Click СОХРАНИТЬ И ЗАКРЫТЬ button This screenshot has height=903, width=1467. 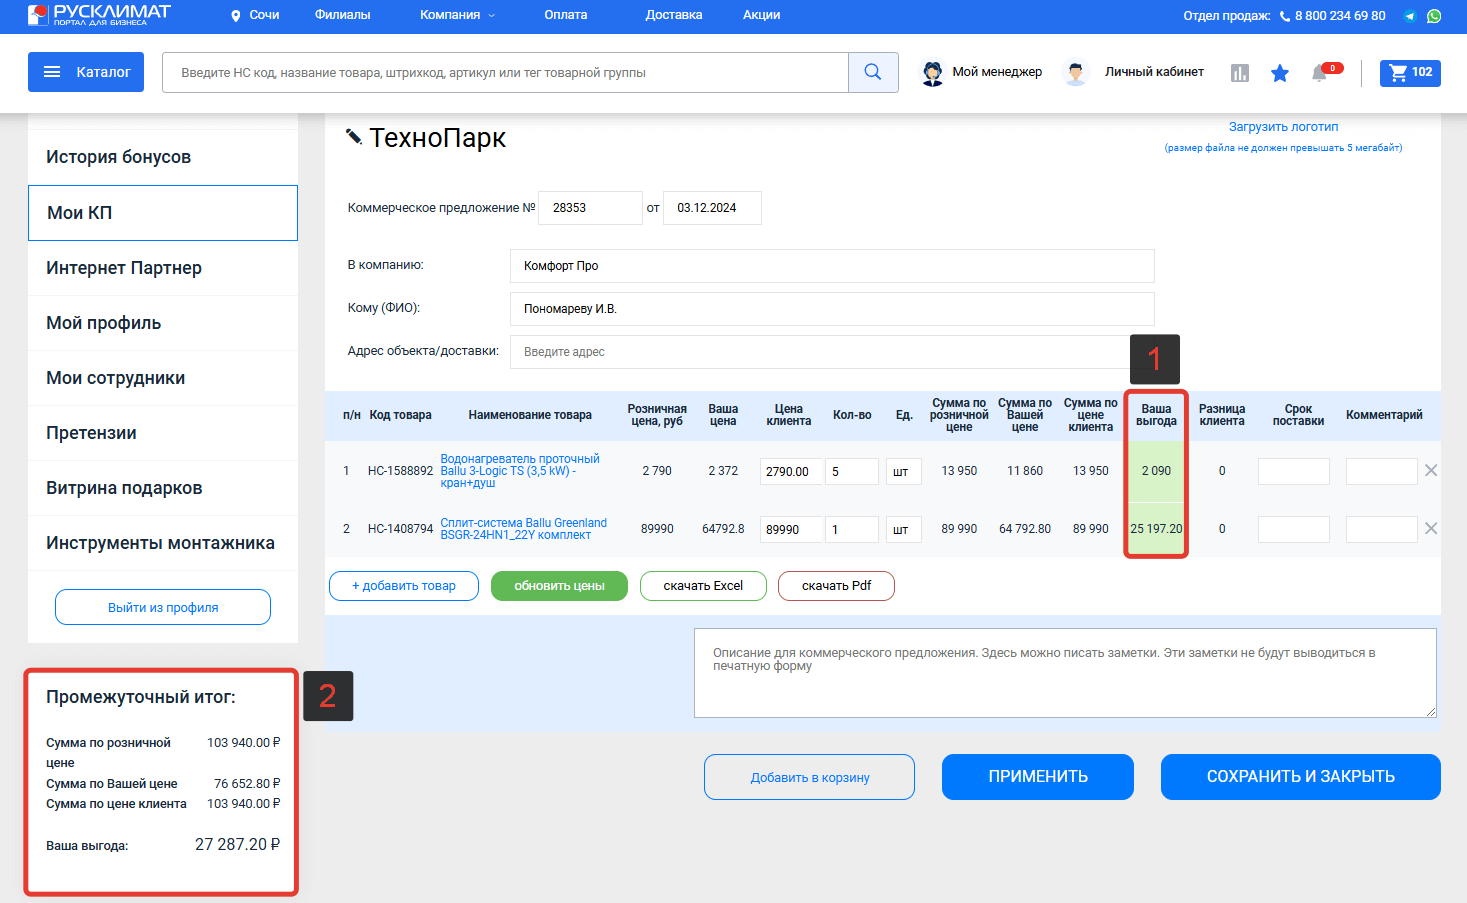1301,777
